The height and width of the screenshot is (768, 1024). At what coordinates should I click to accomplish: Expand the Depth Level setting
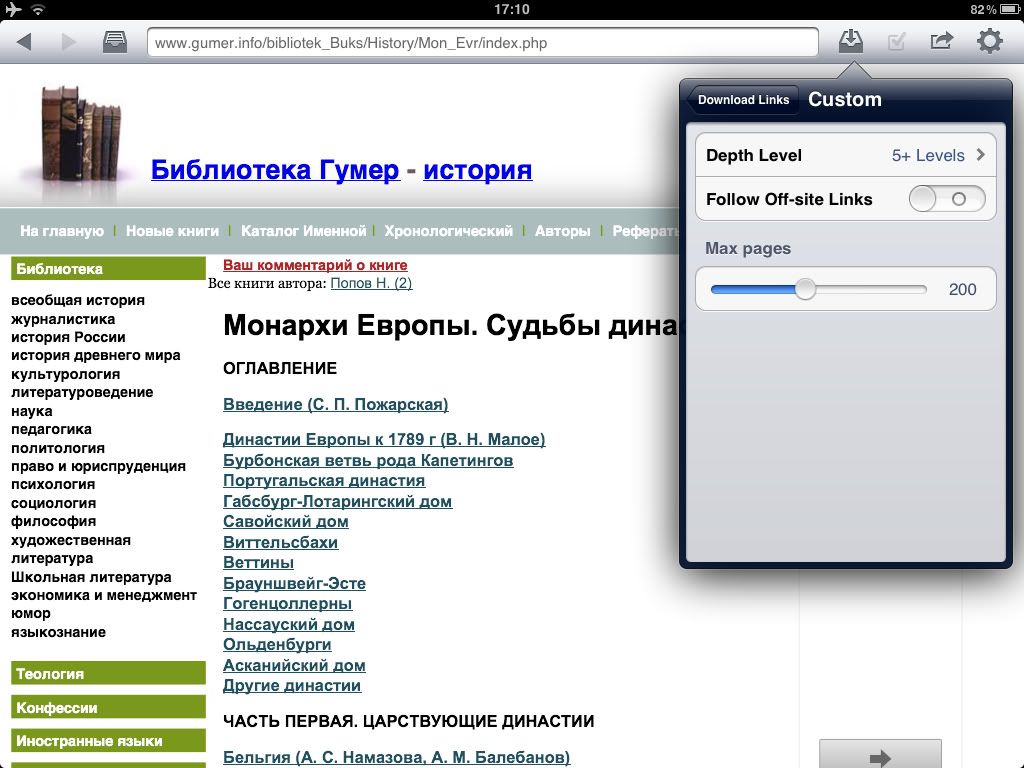845,155
